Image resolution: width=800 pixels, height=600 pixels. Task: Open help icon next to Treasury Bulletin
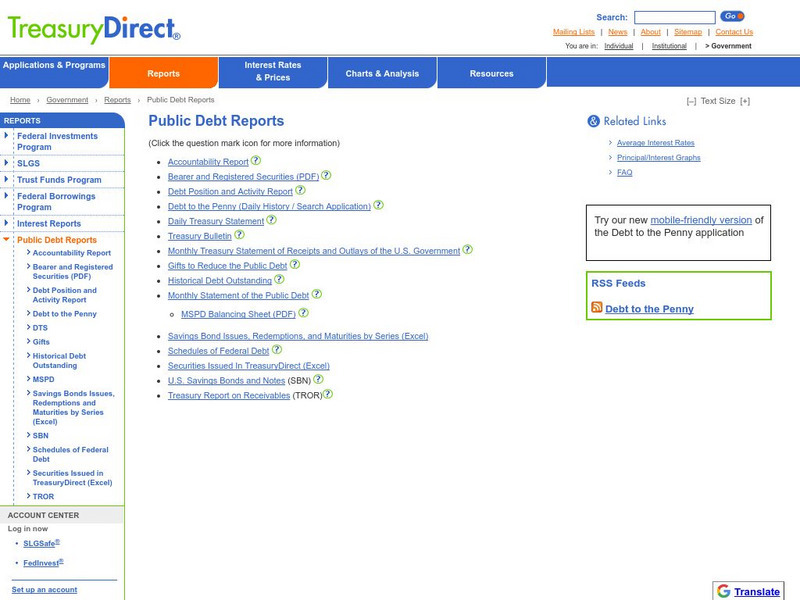pos(240,236)
